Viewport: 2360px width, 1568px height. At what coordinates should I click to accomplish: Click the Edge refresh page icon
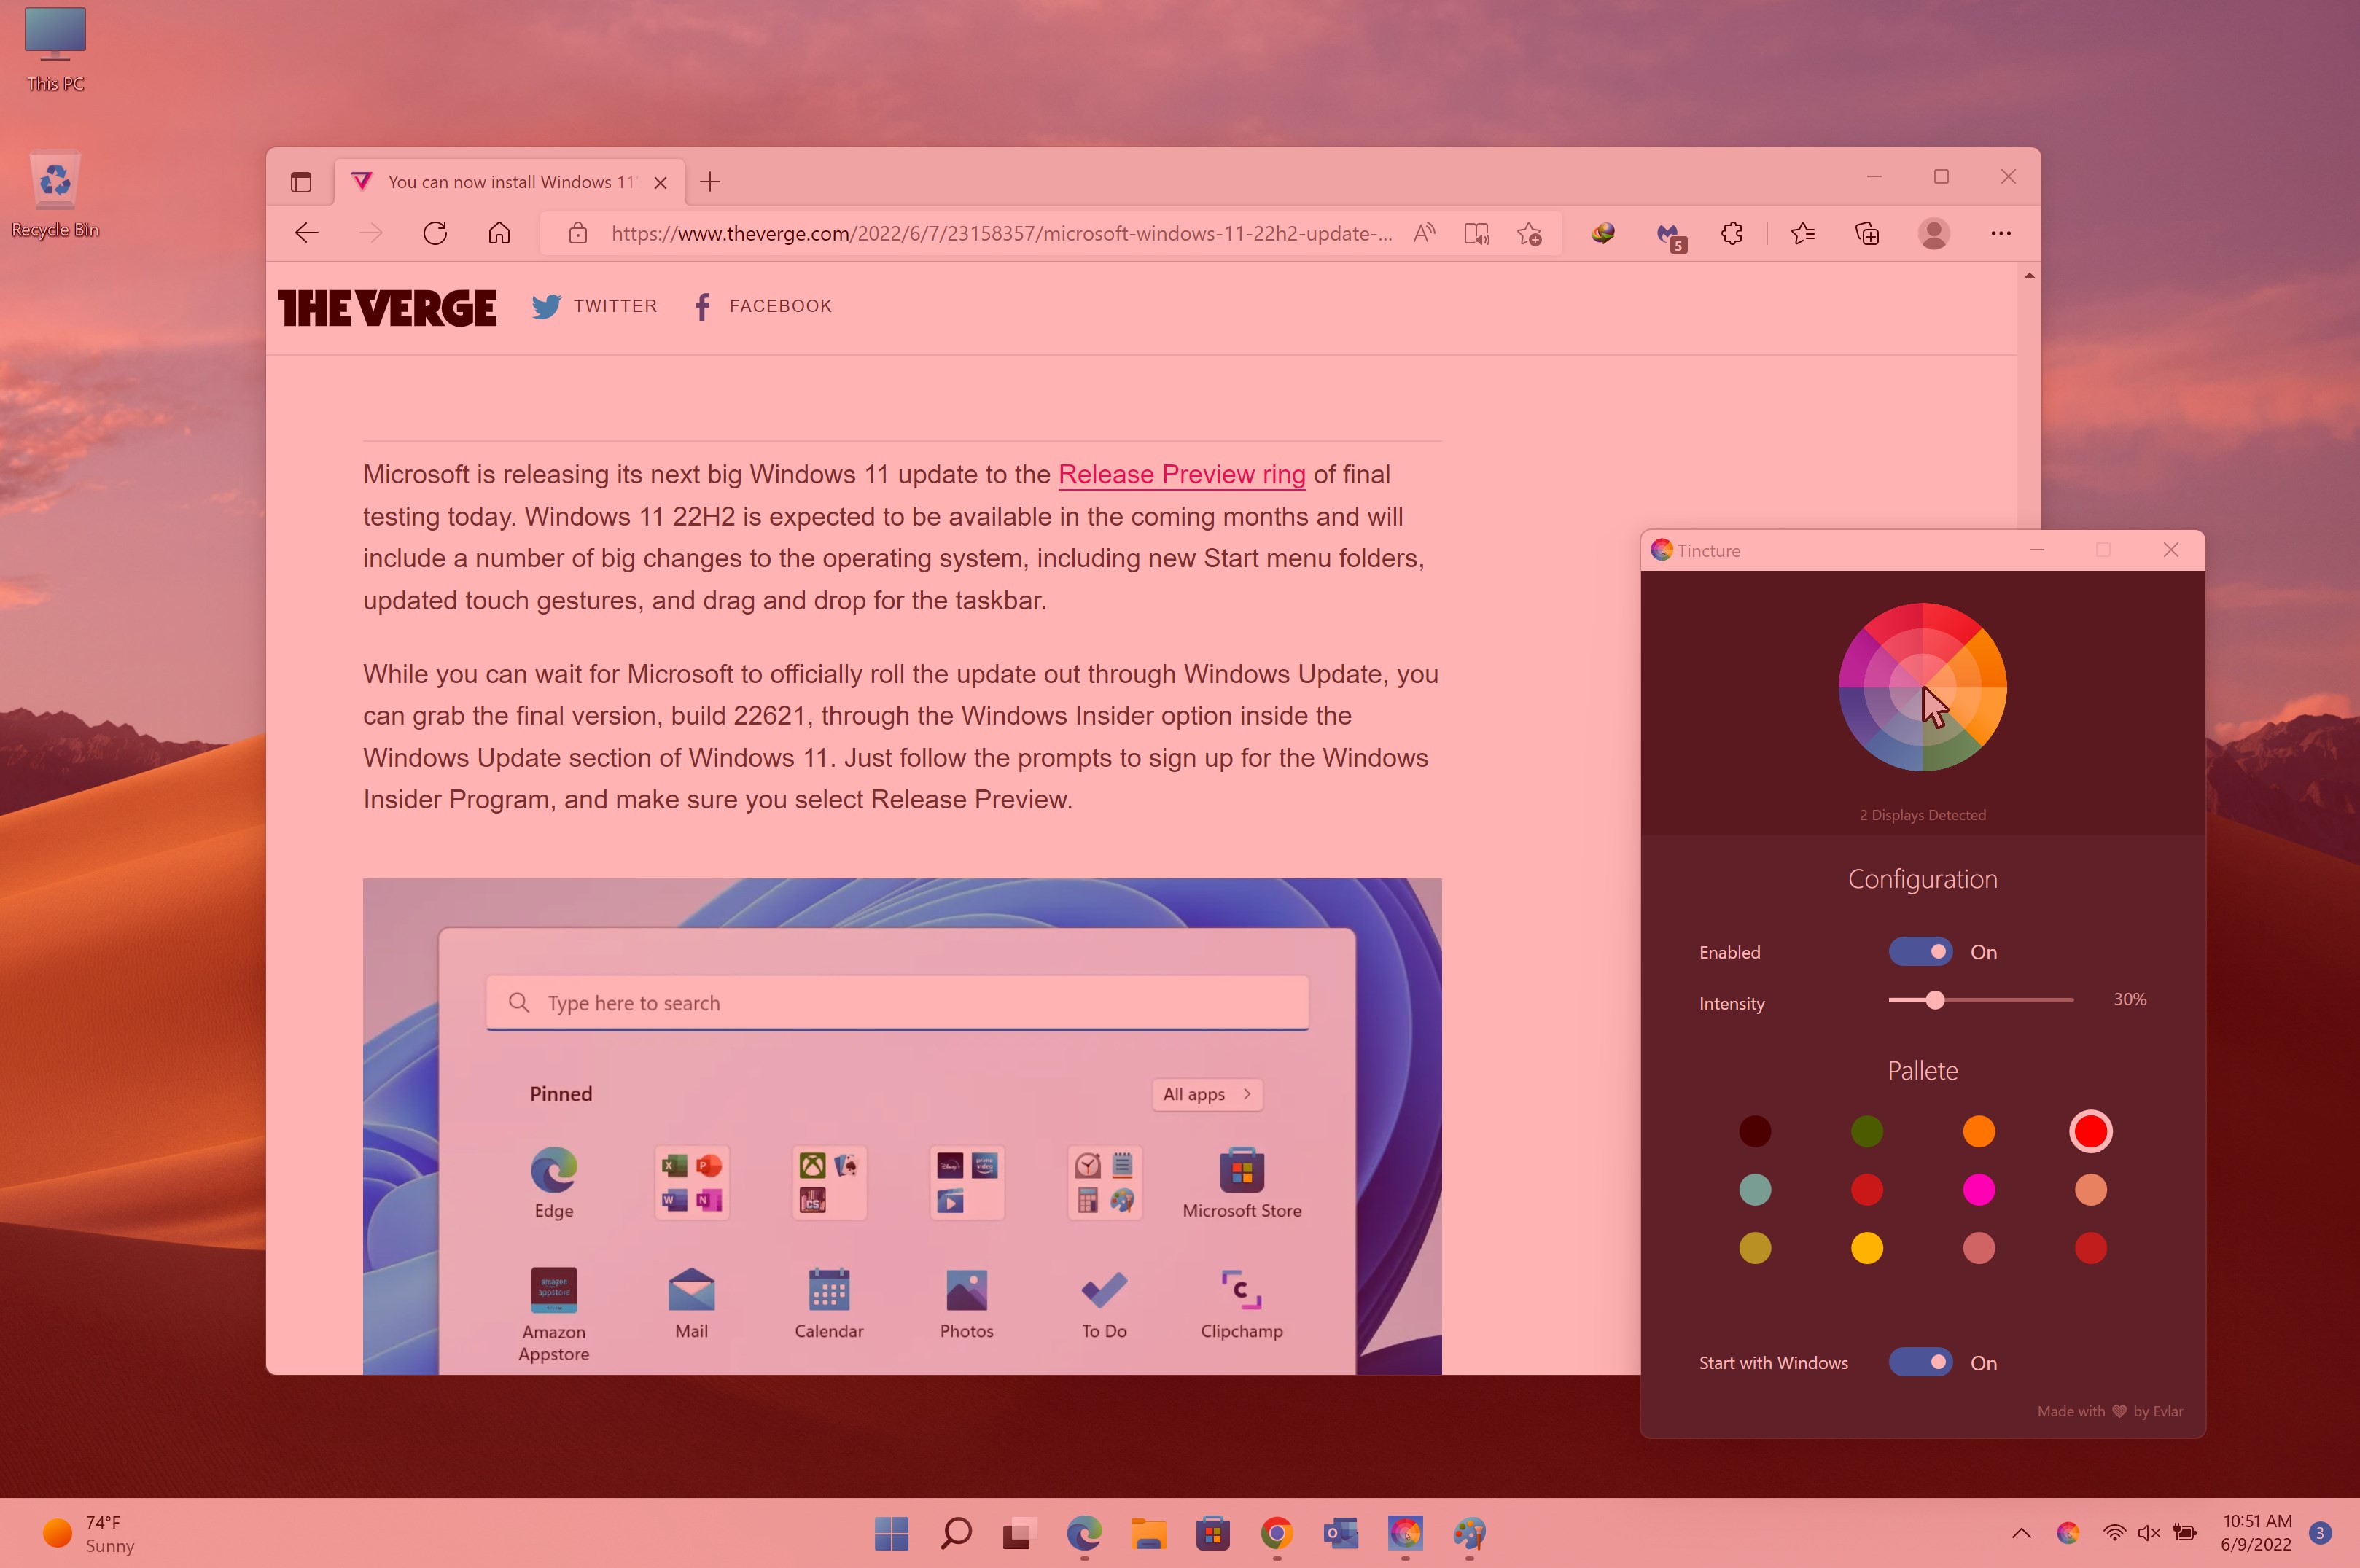434,233
